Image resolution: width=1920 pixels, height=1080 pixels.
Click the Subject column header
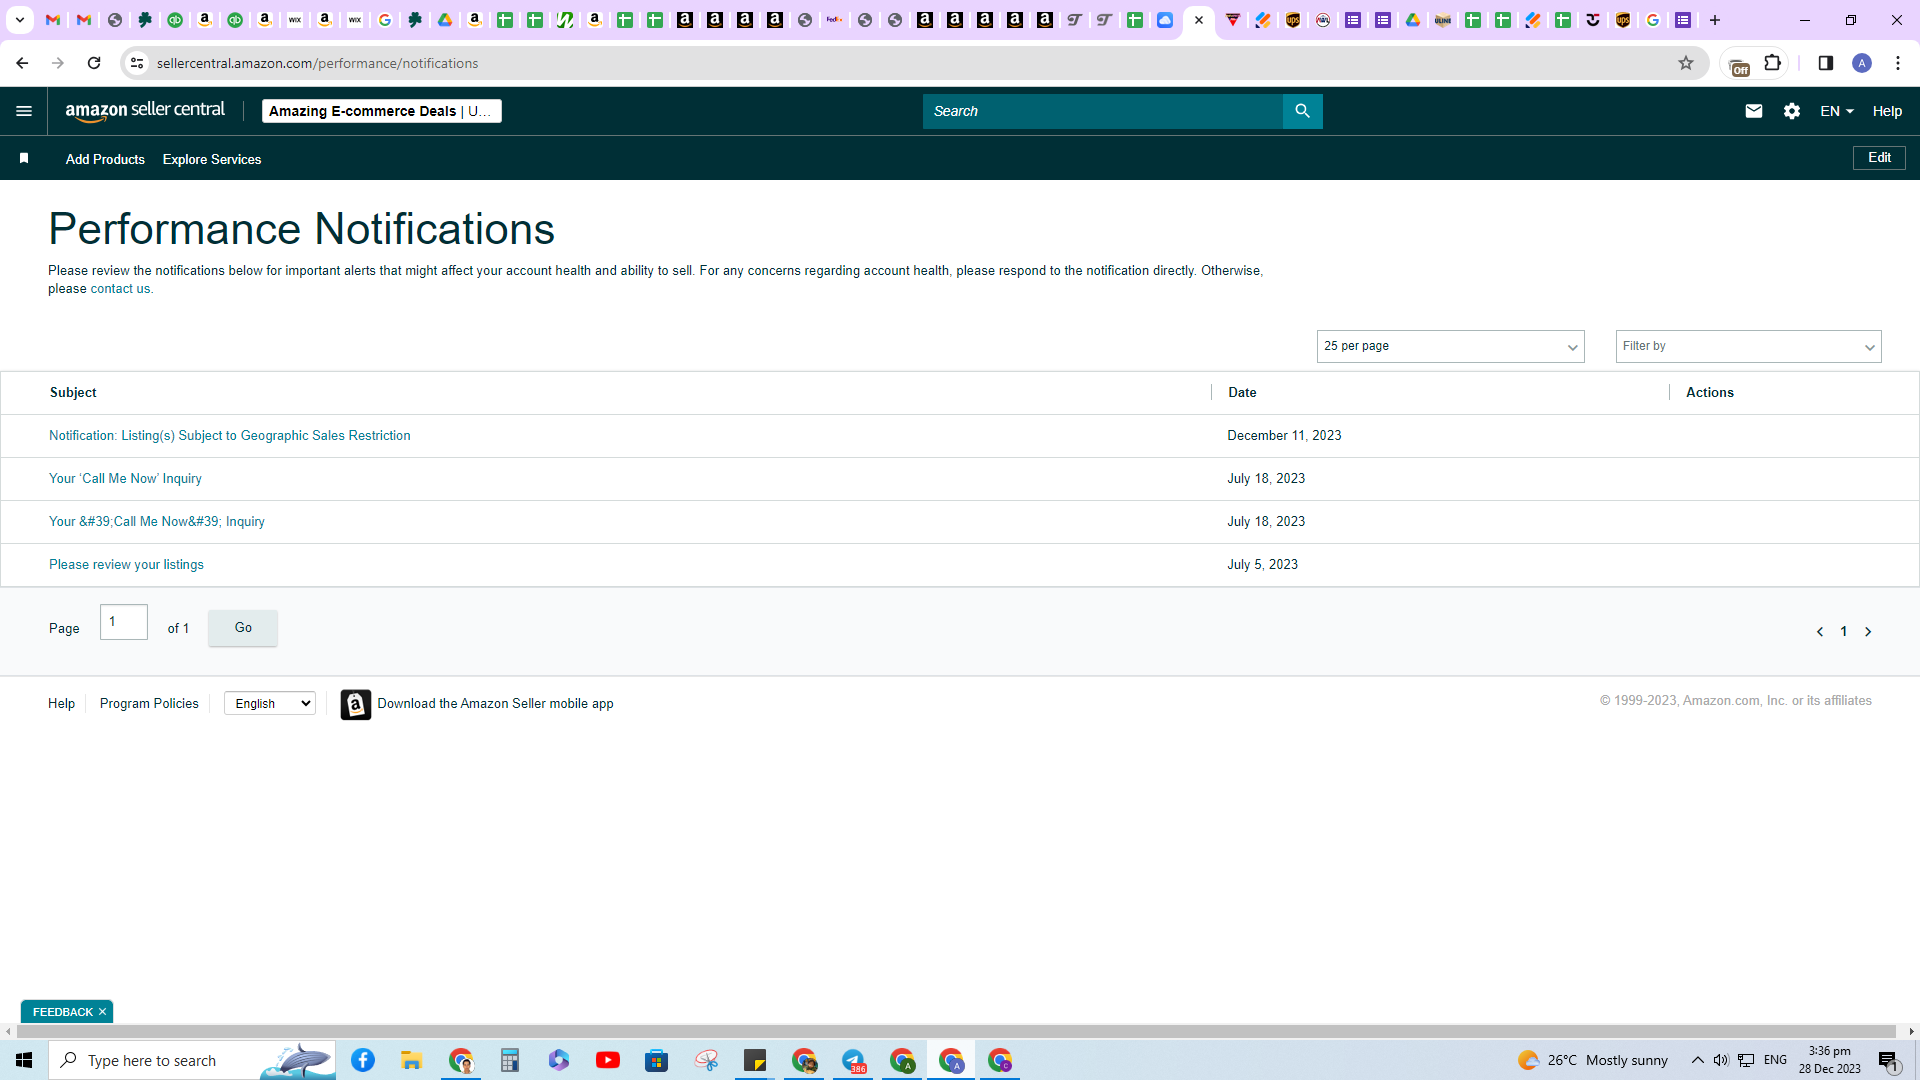click(x=73, y=393)
